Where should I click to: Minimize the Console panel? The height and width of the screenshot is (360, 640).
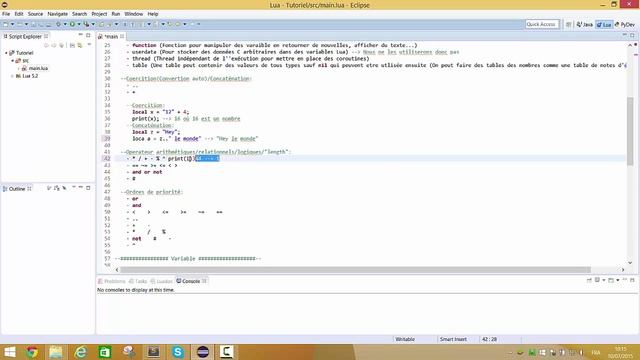pos(625,280)
